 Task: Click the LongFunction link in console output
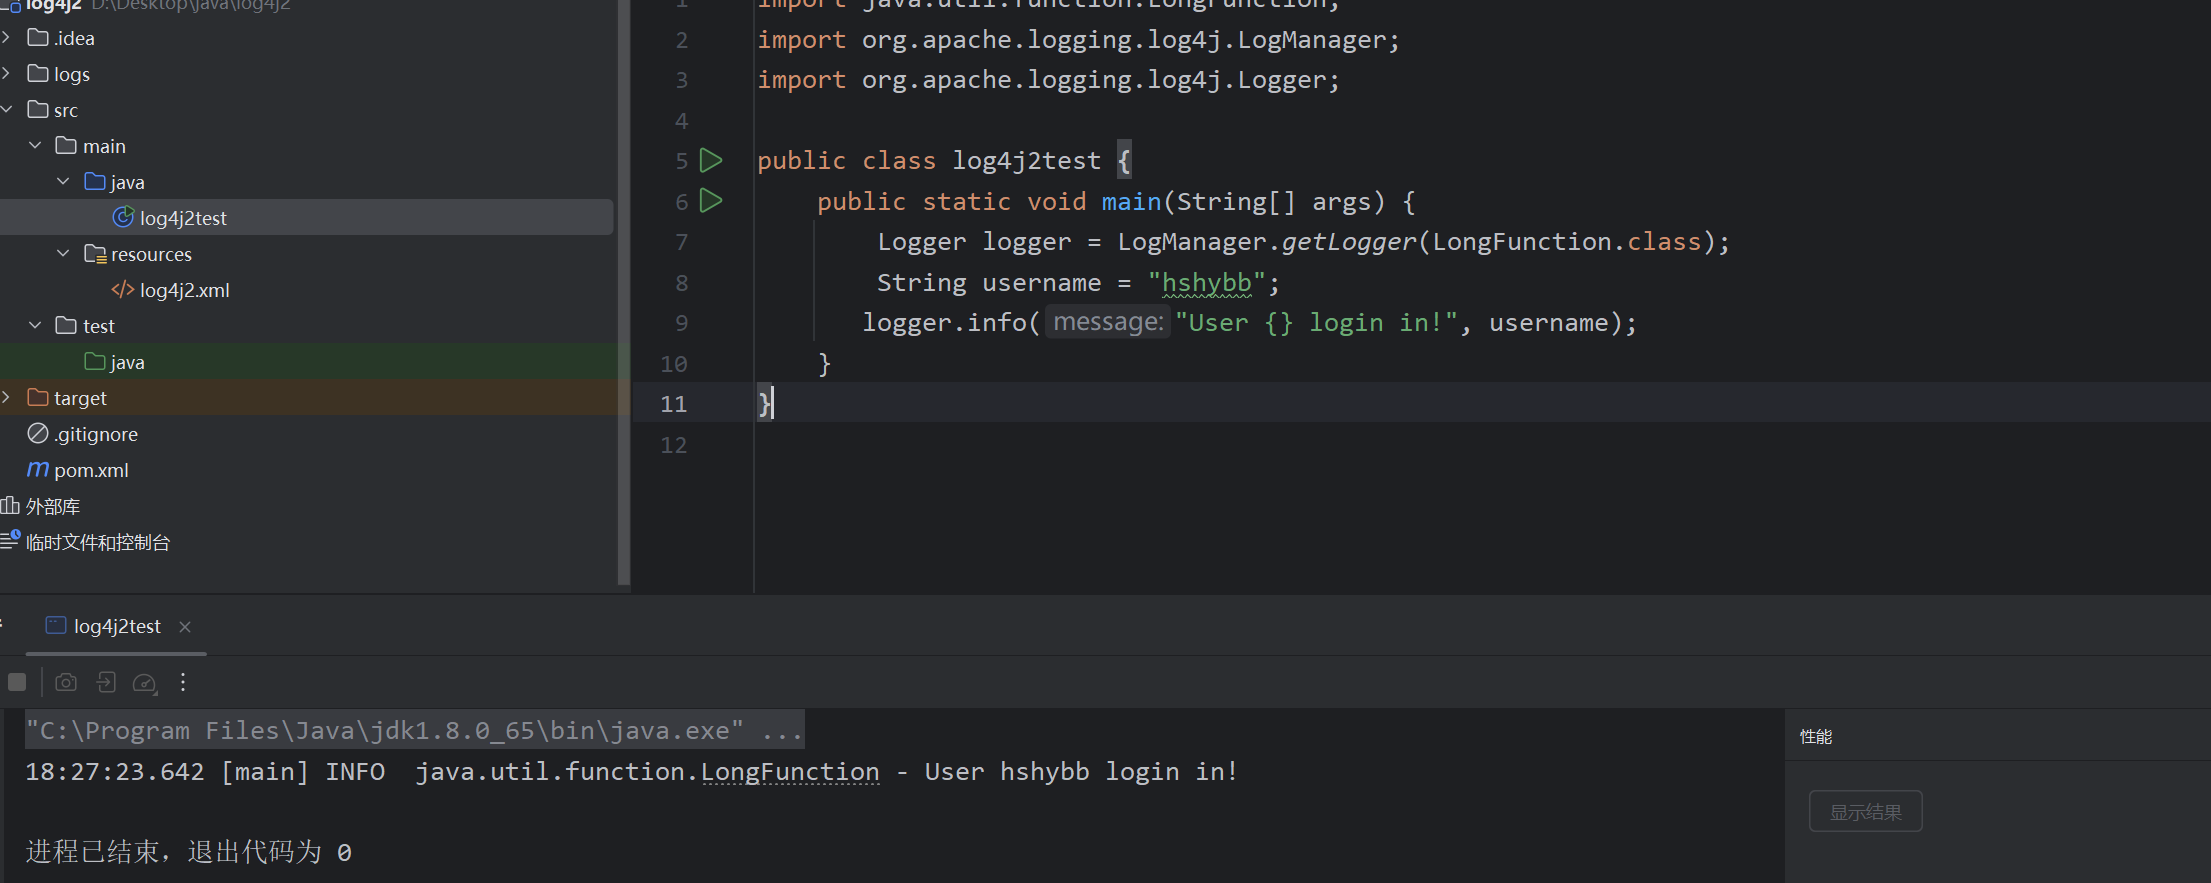tap(790, 772)
